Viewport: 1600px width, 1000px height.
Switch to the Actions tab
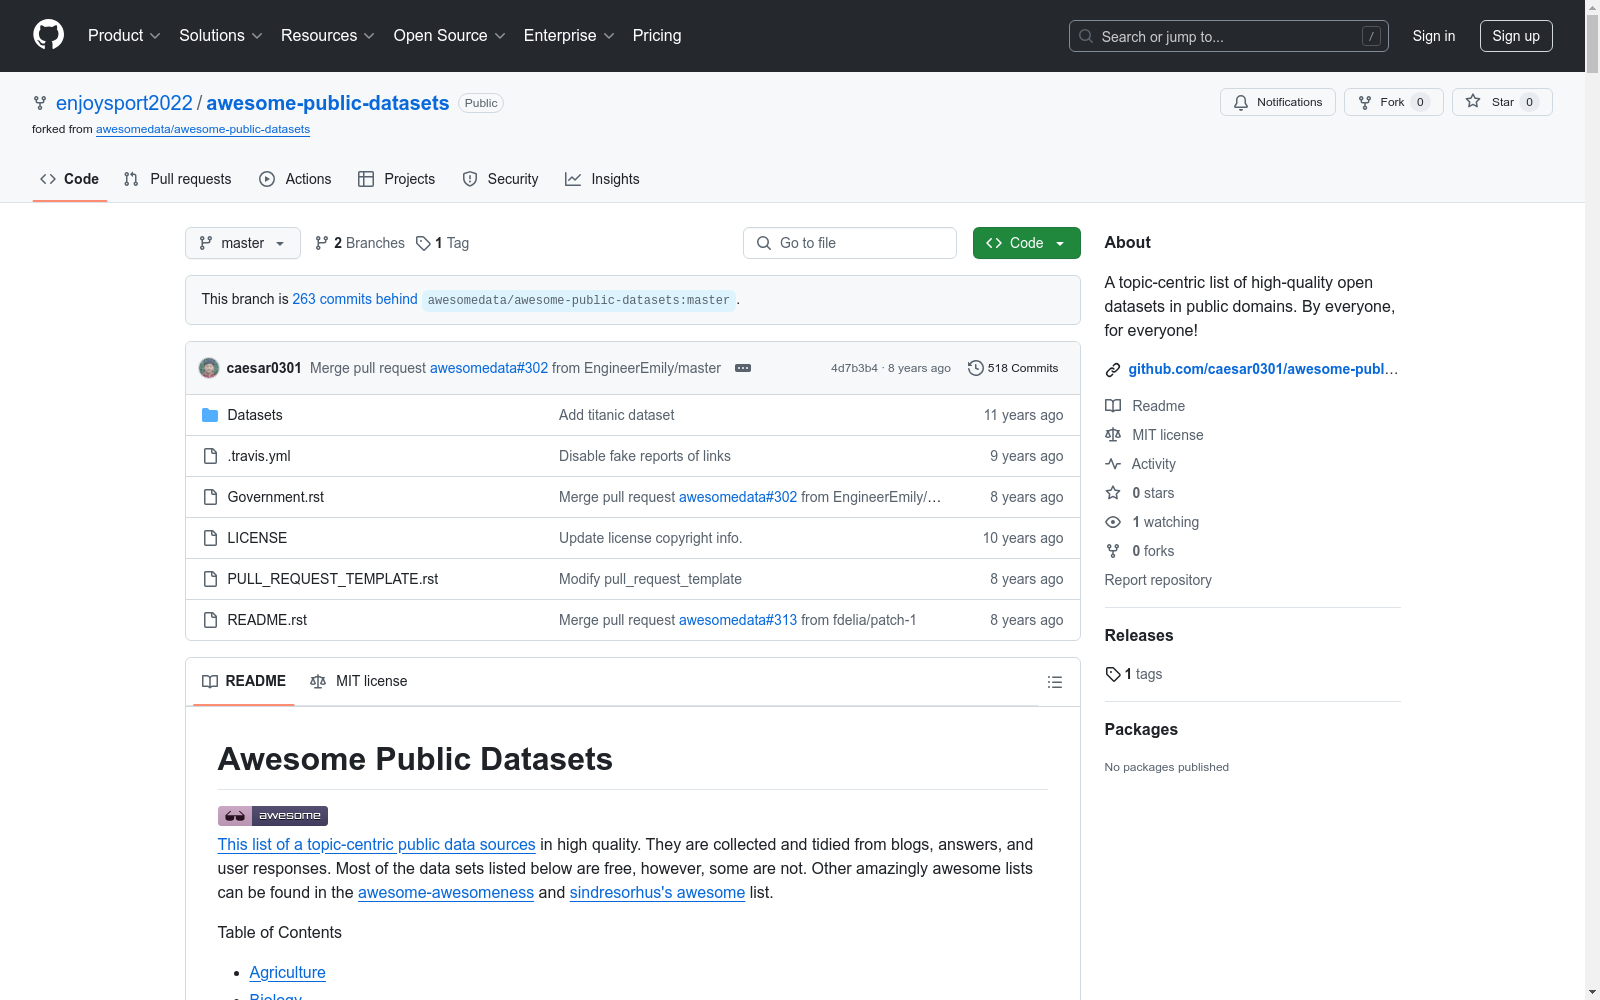click(295, 179)
